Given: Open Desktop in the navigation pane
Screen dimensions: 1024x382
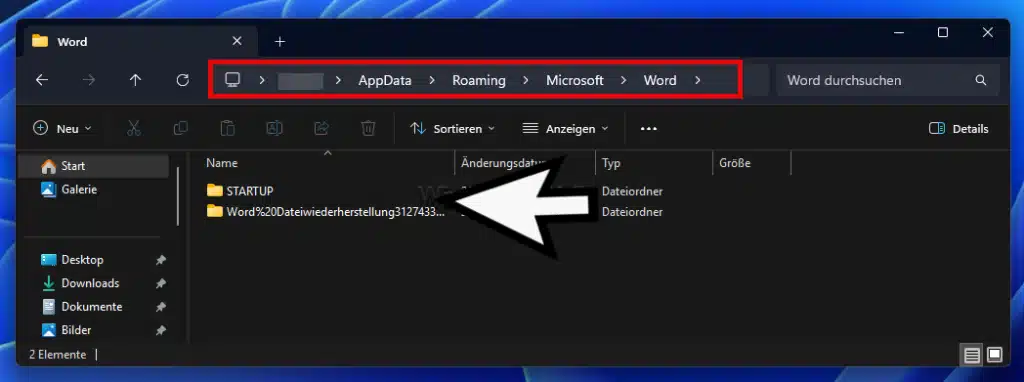Looking at the screenshot, I should click(x=82, y=260).
